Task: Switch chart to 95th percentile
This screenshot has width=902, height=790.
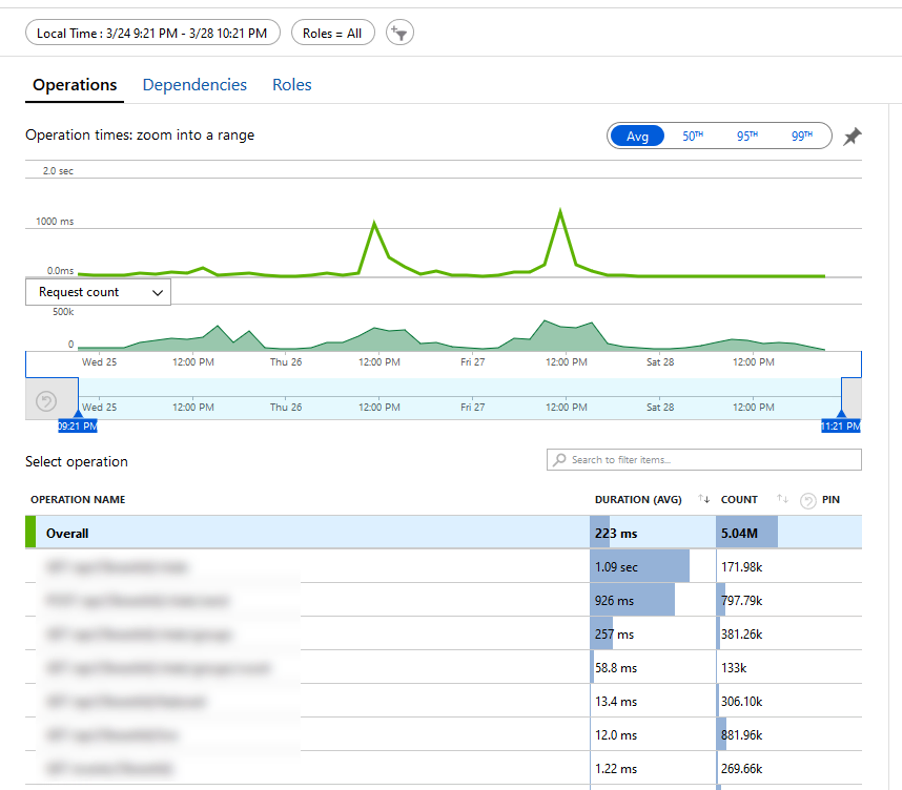Action: [x=747, y=137]
